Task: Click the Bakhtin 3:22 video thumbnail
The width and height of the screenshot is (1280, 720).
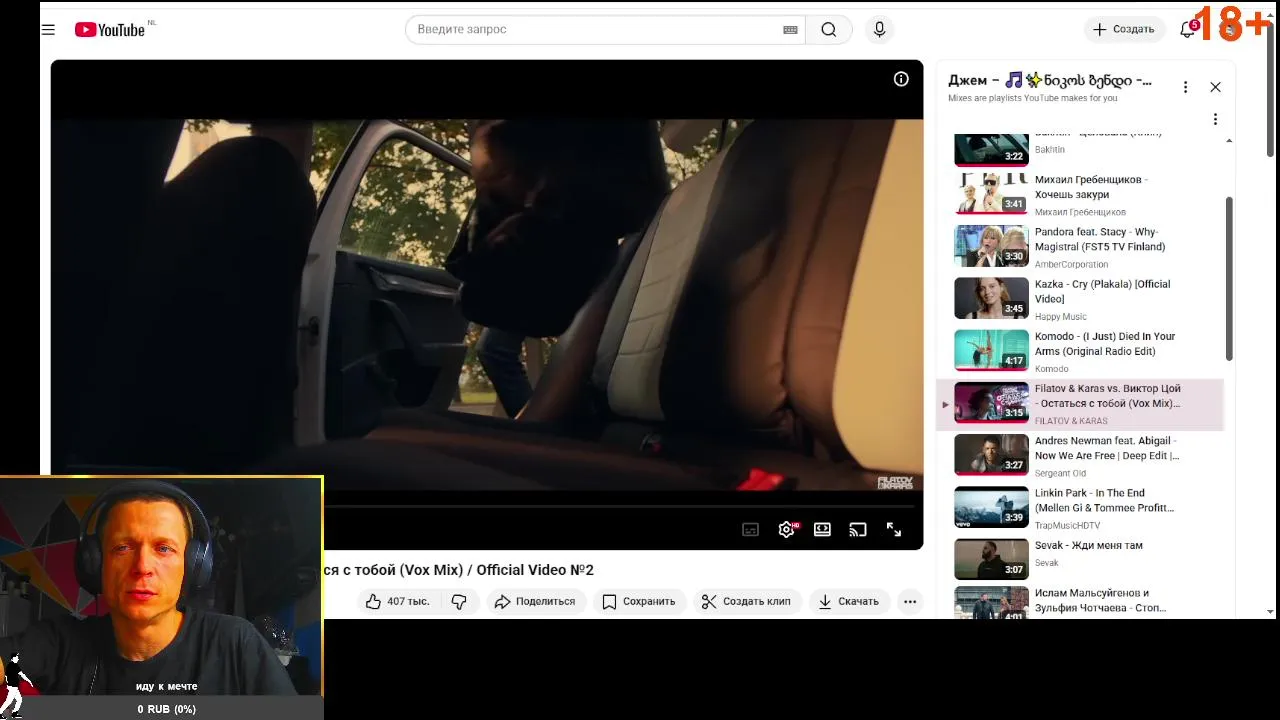Action: click(991, 149)
